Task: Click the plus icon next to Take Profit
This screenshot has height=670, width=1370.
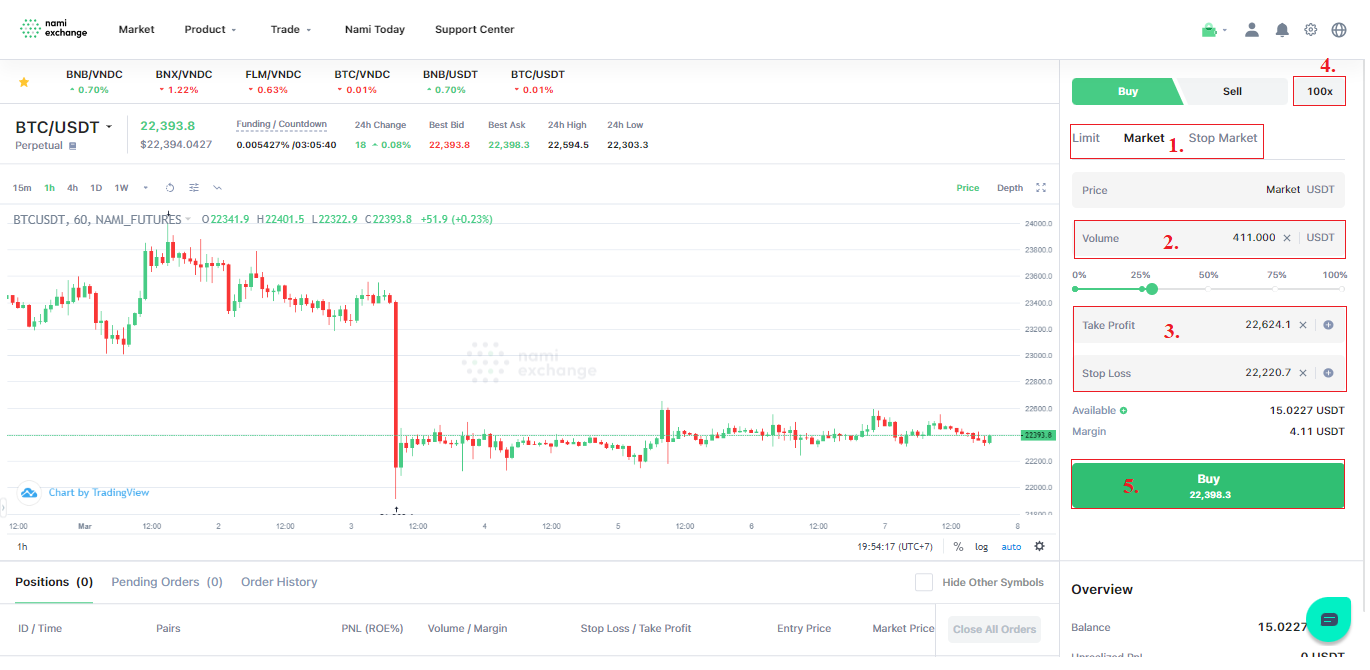Action: click(x=1328, y=325)
